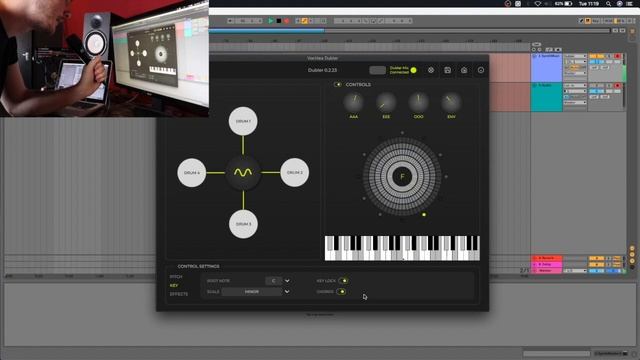Click the Siri icon in menu bar
Viewport: 640px width, 360px height.
click(620, 4)
